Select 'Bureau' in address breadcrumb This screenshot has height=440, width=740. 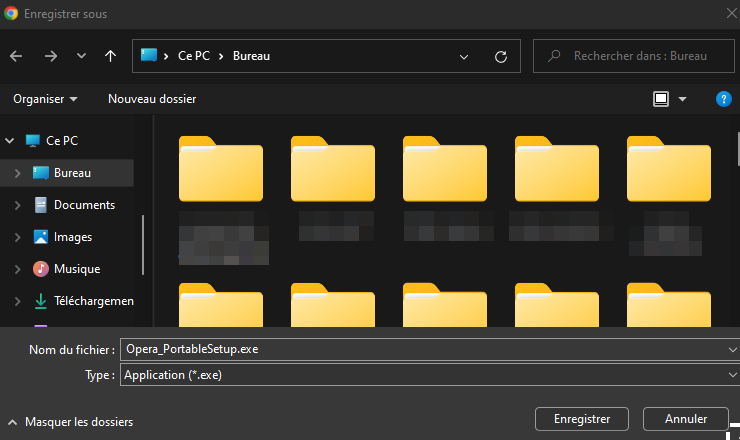(x=251, y=56)
